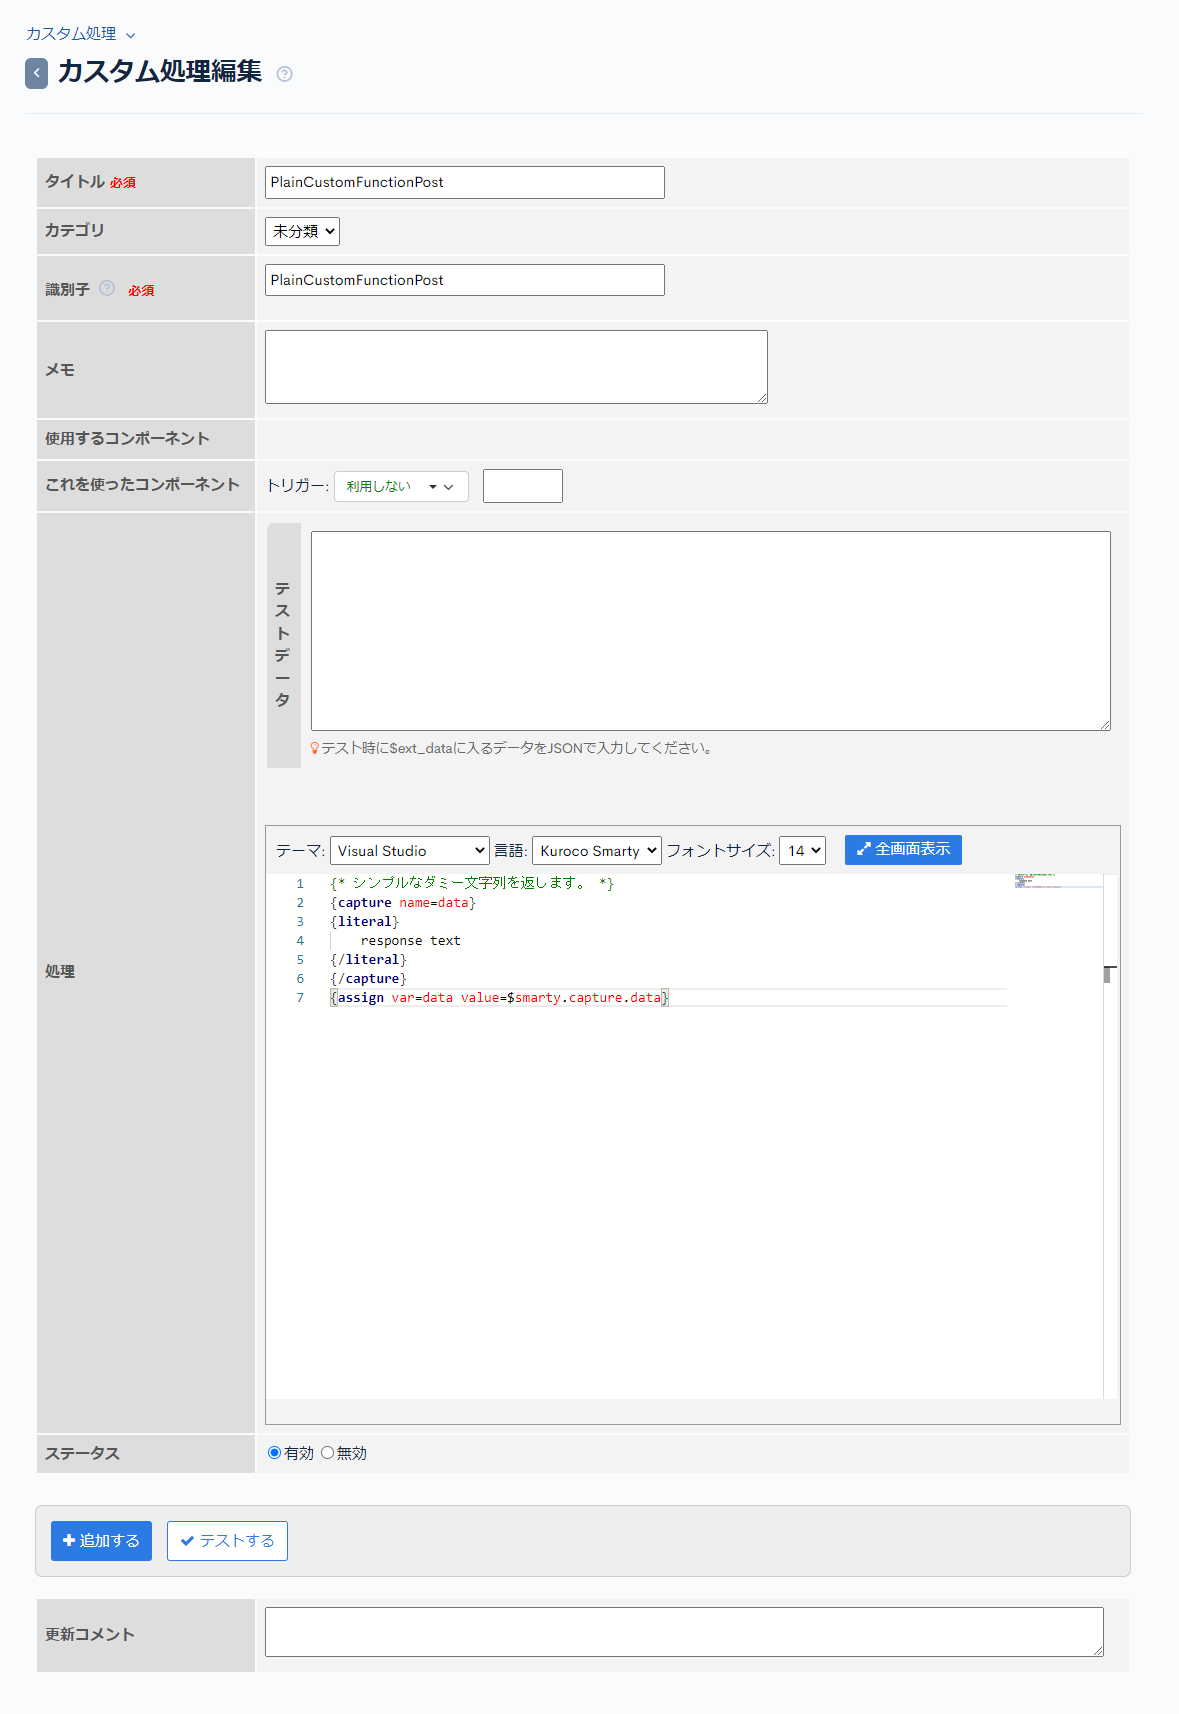Click inside the テストデータ JSON textarea
The image size is (1179, 1714).
711,631
